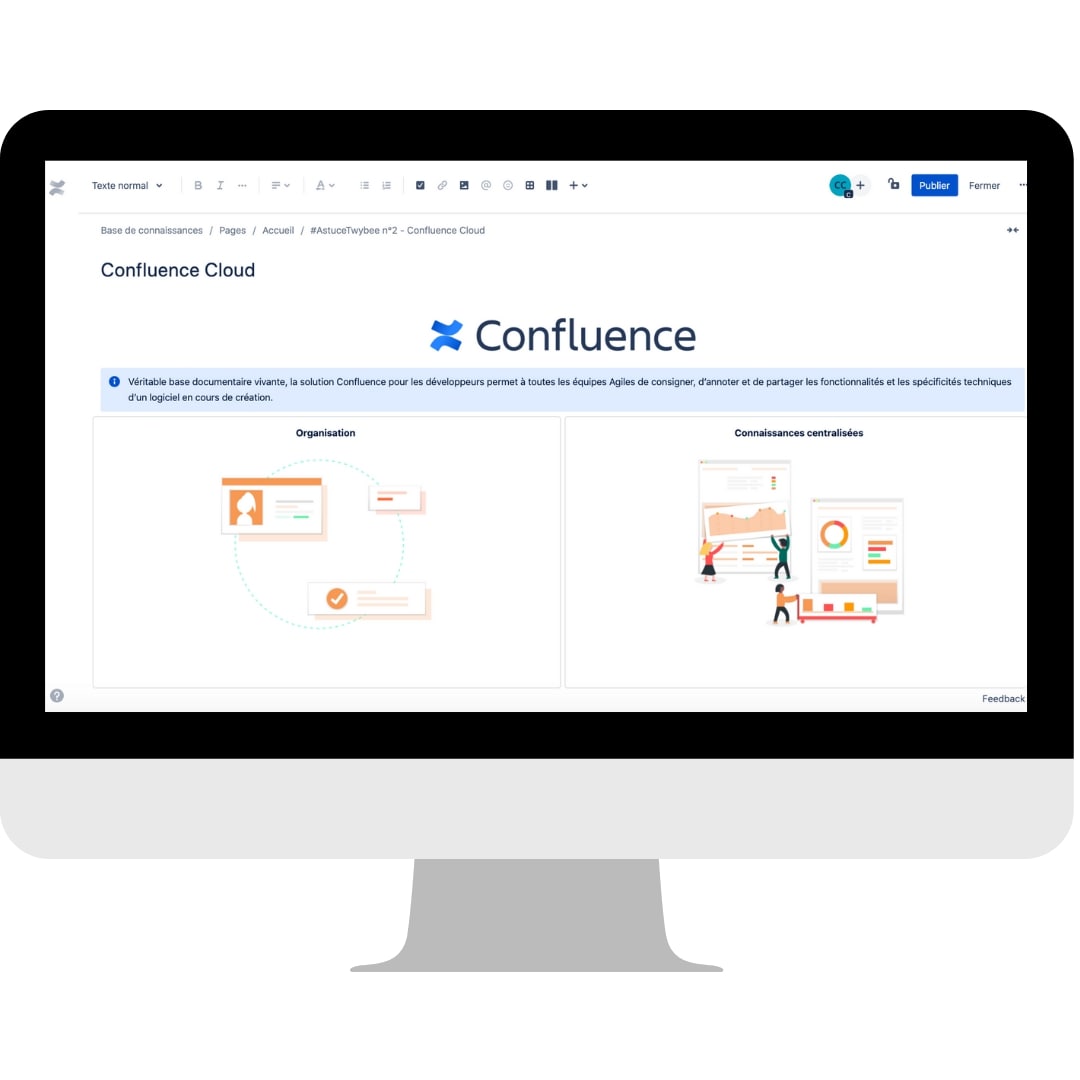1080x1080 pixels.
Task: Open the Feedback link
Action: point(1004,699)
